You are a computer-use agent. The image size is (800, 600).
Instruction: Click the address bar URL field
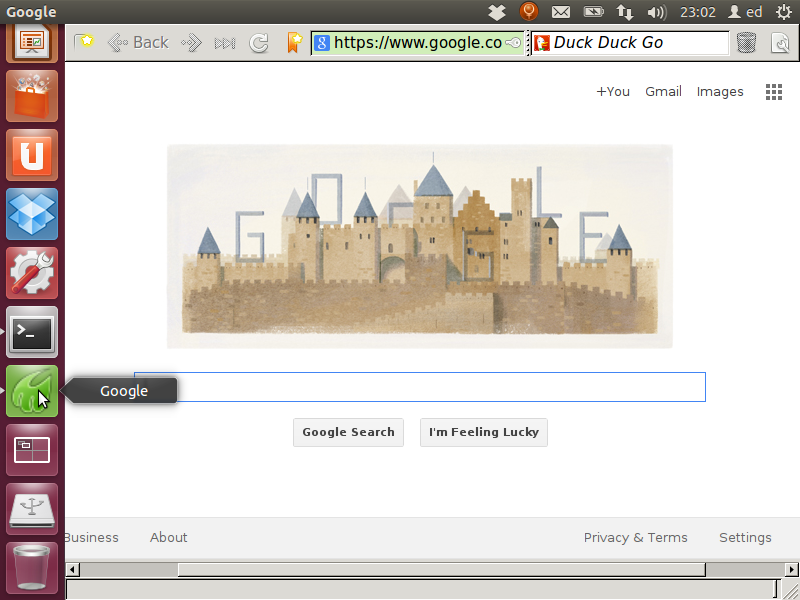418,43
